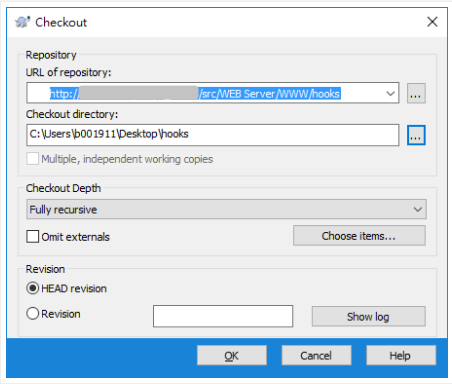Enable the Omit externals checkbox

(x=33, y=237)
